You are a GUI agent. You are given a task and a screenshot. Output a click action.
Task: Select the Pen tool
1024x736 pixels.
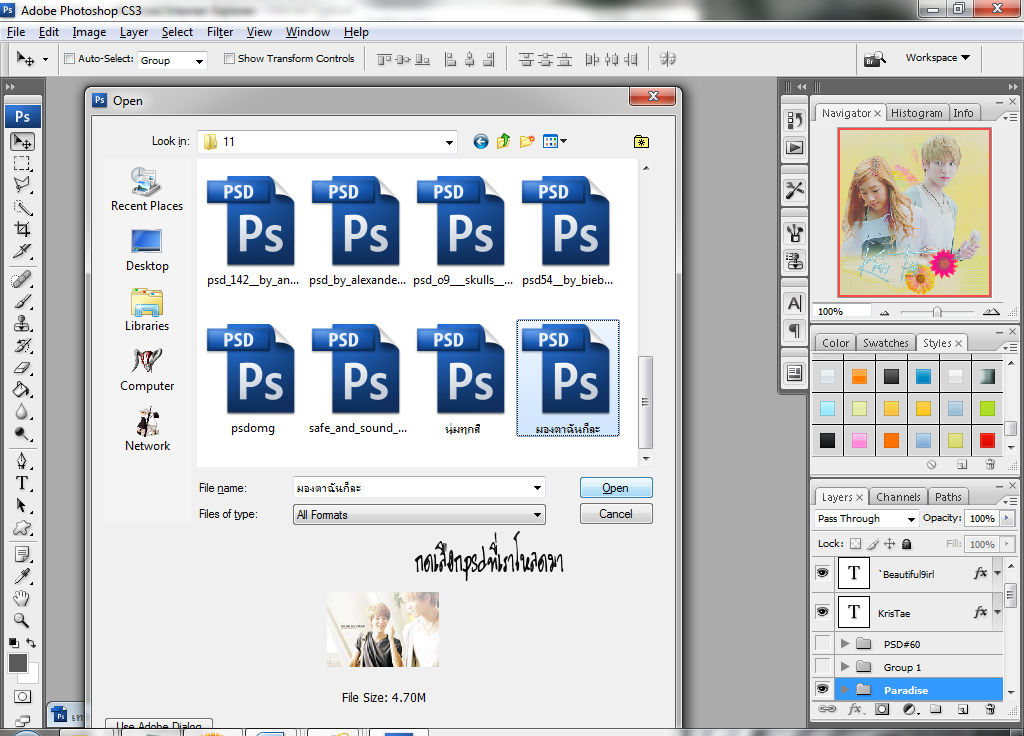pyautogui.click(x=22, y=462)
